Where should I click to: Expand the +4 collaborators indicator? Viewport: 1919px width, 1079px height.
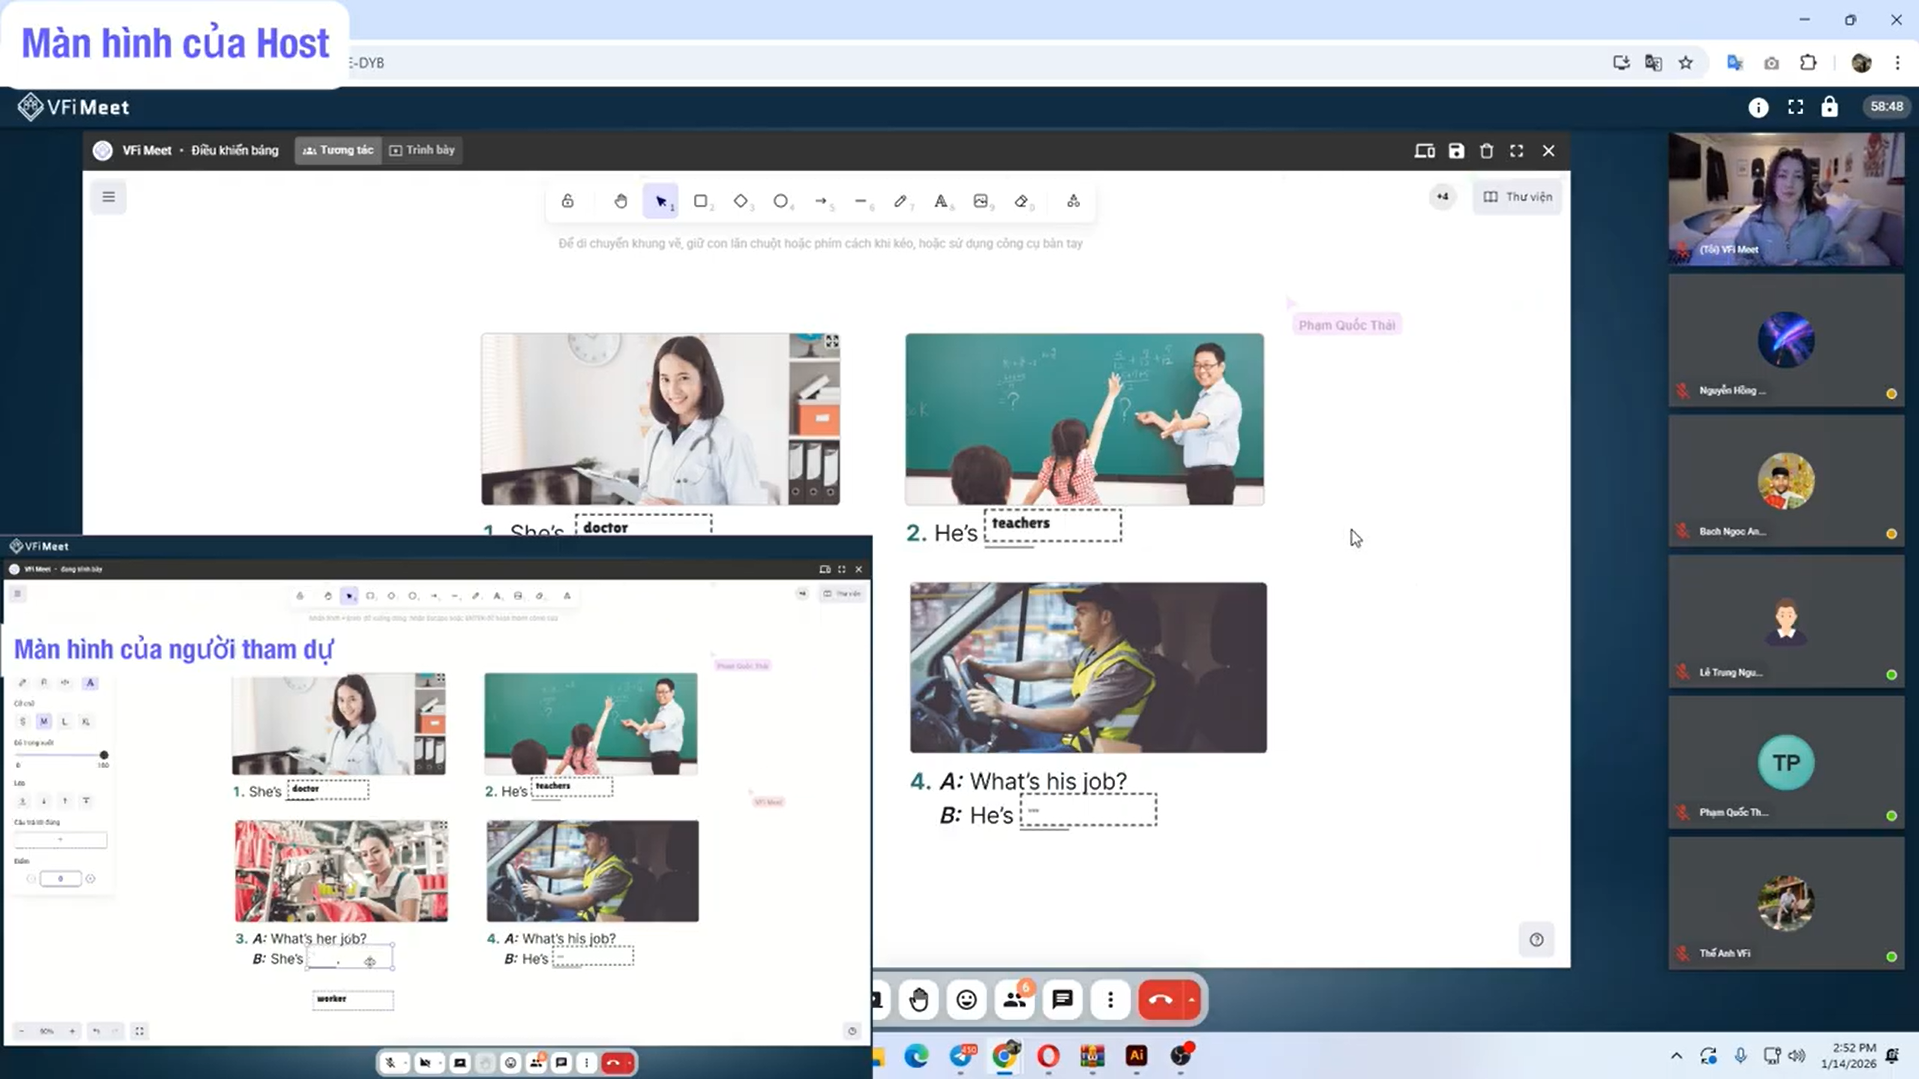pos(1442,196)
